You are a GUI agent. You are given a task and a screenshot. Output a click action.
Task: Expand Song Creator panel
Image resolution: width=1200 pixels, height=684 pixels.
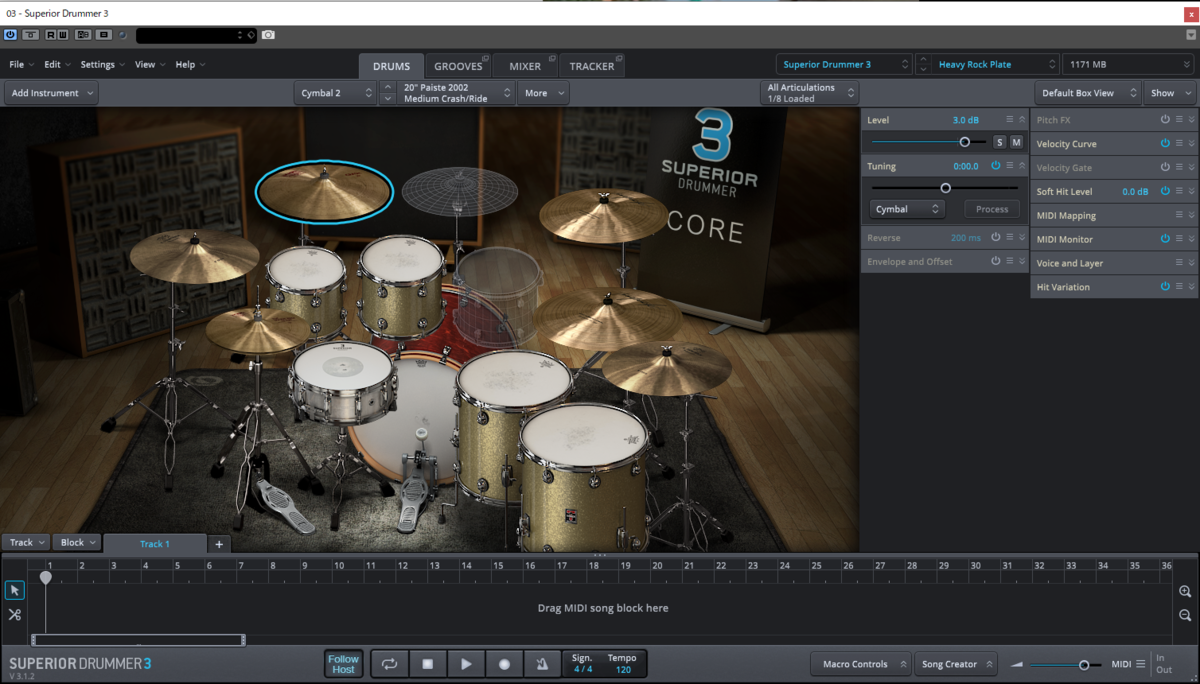coord(956,664)
